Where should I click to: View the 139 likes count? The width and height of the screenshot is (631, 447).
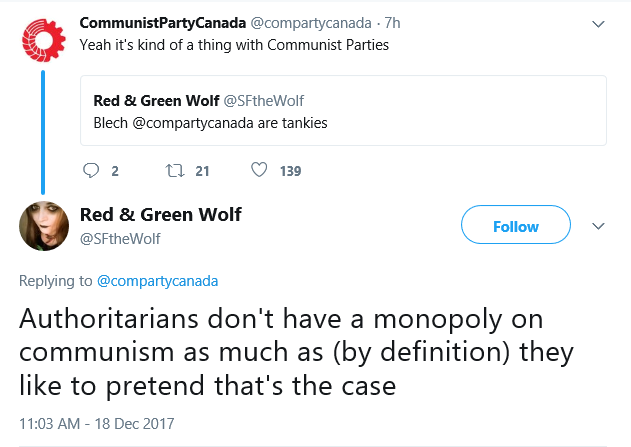click(291, 171)
